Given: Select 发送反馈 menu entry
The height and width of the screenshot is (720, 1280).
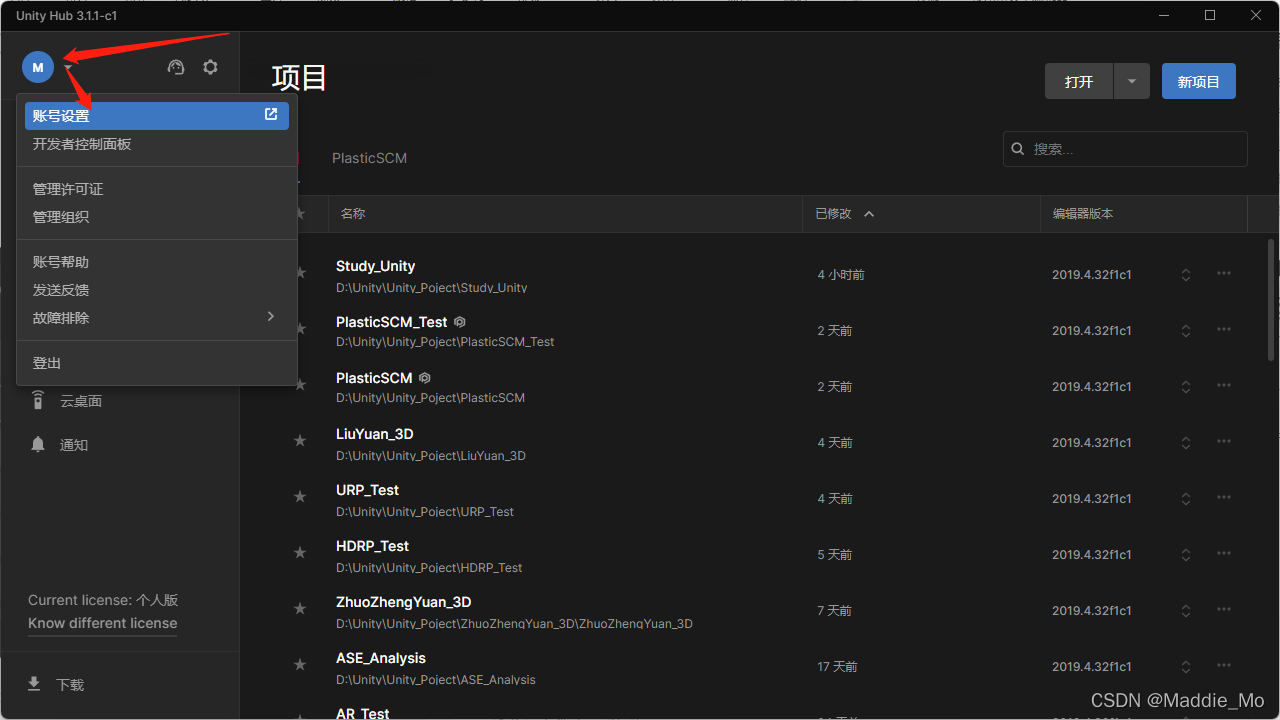Looking at the screenshot, I should (x=157, y=290).
